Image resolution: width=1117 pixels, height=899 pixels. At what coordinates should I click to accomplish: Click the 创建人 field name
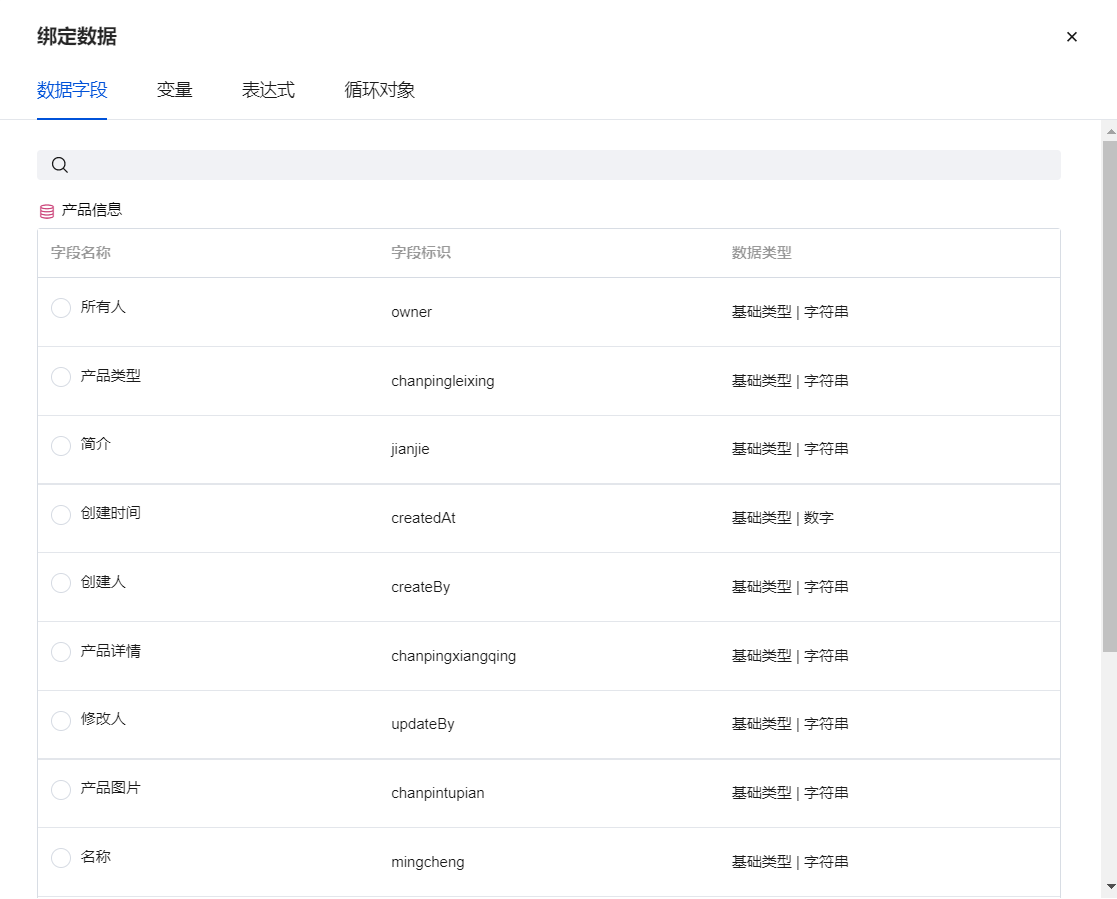pyautogui.click(x=103, y=582)
